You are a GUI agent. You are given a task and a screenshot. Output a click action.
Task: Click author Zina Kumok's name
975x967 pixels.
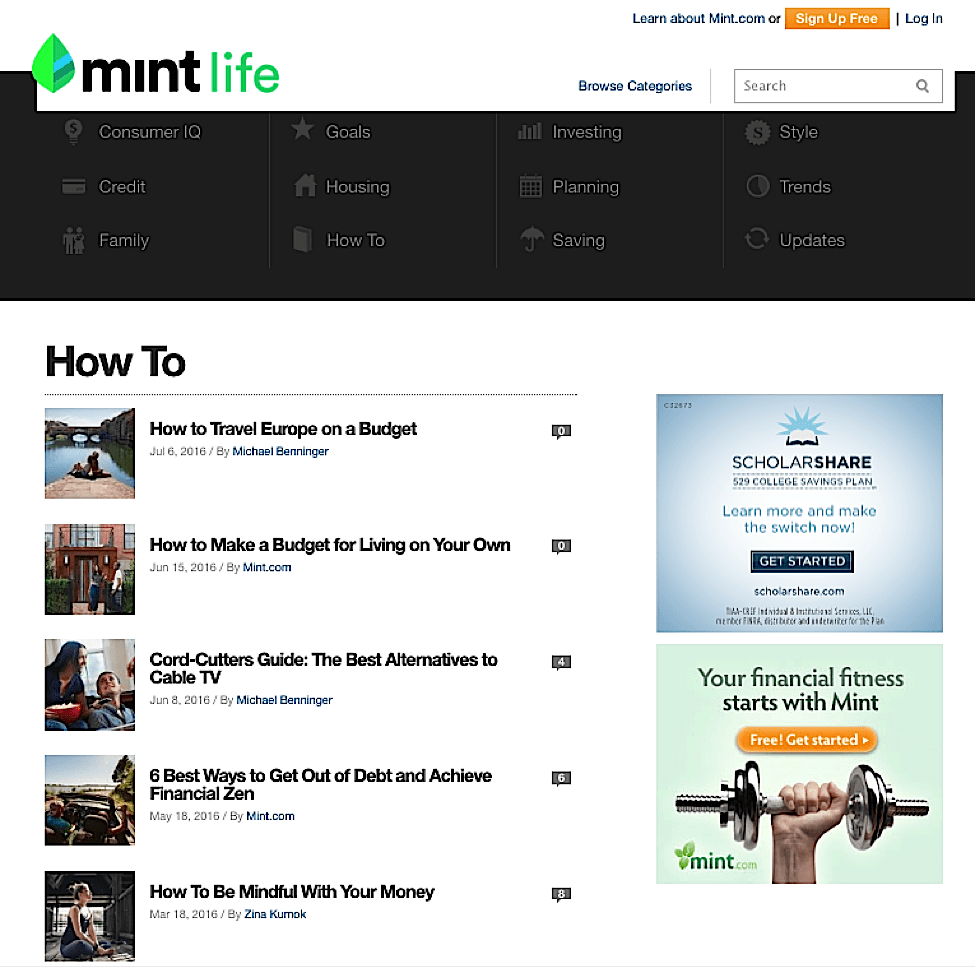click(x=275, y=914)
